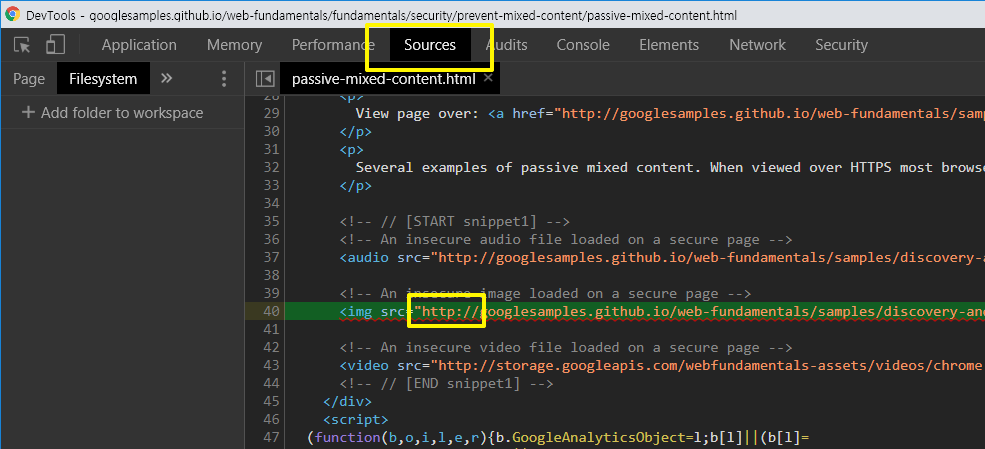Open the Audits panel tab
Screen dimensions: 985x449
pyautogui.click(x=506, y=45)
